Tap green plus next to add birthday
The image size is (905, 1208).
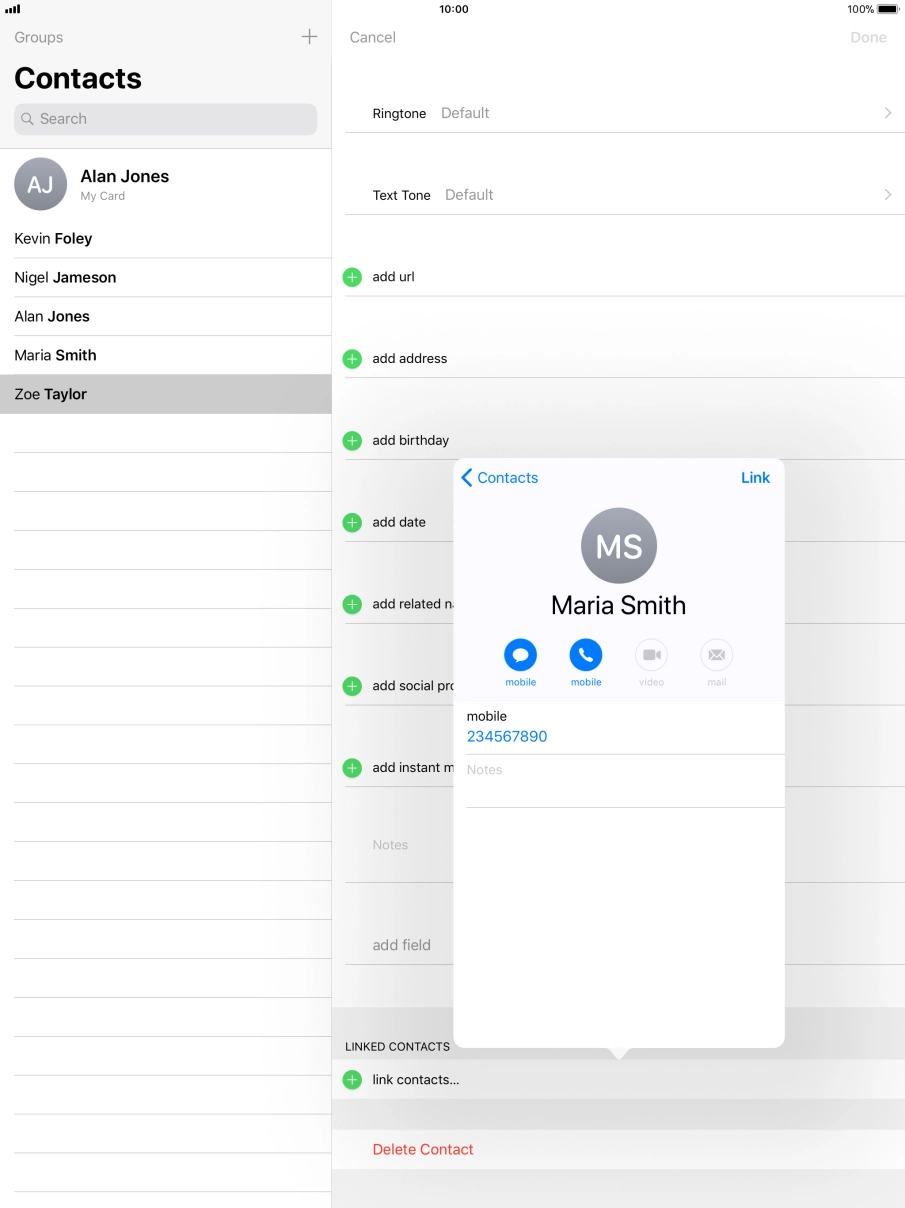(352, 441)
